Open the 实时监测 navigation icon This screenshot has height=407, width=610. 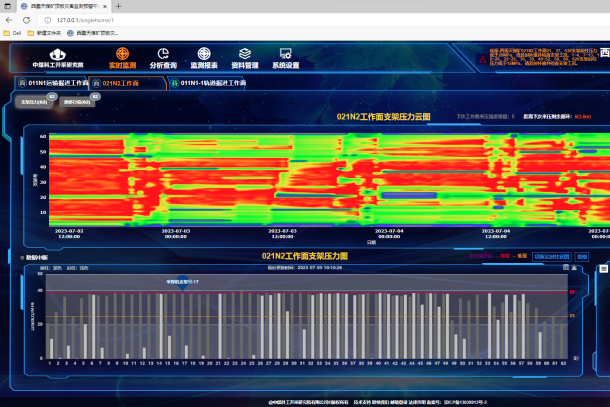pos(122,54)
